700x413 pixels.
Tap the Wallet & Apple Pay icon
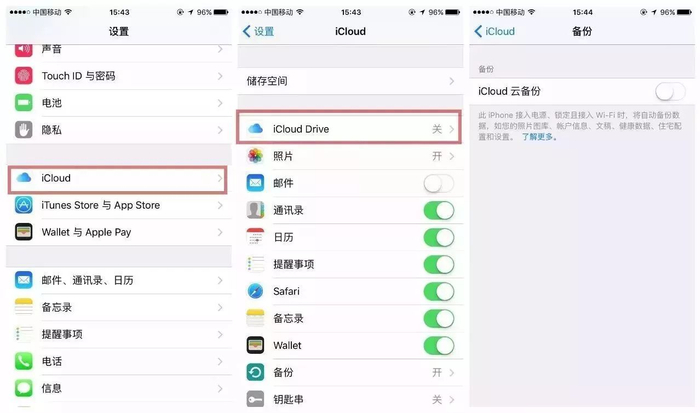tap(23, 232)
